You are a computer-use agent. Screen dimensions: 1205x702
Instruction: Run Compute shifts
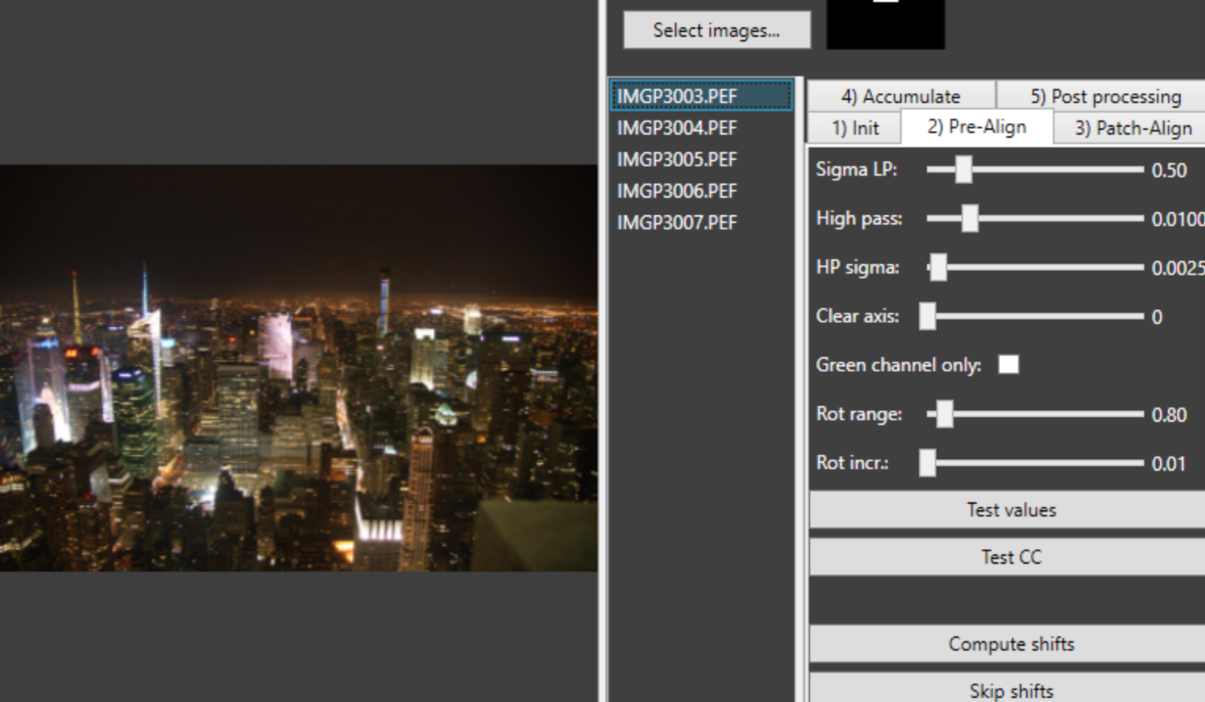[1010, 645]
